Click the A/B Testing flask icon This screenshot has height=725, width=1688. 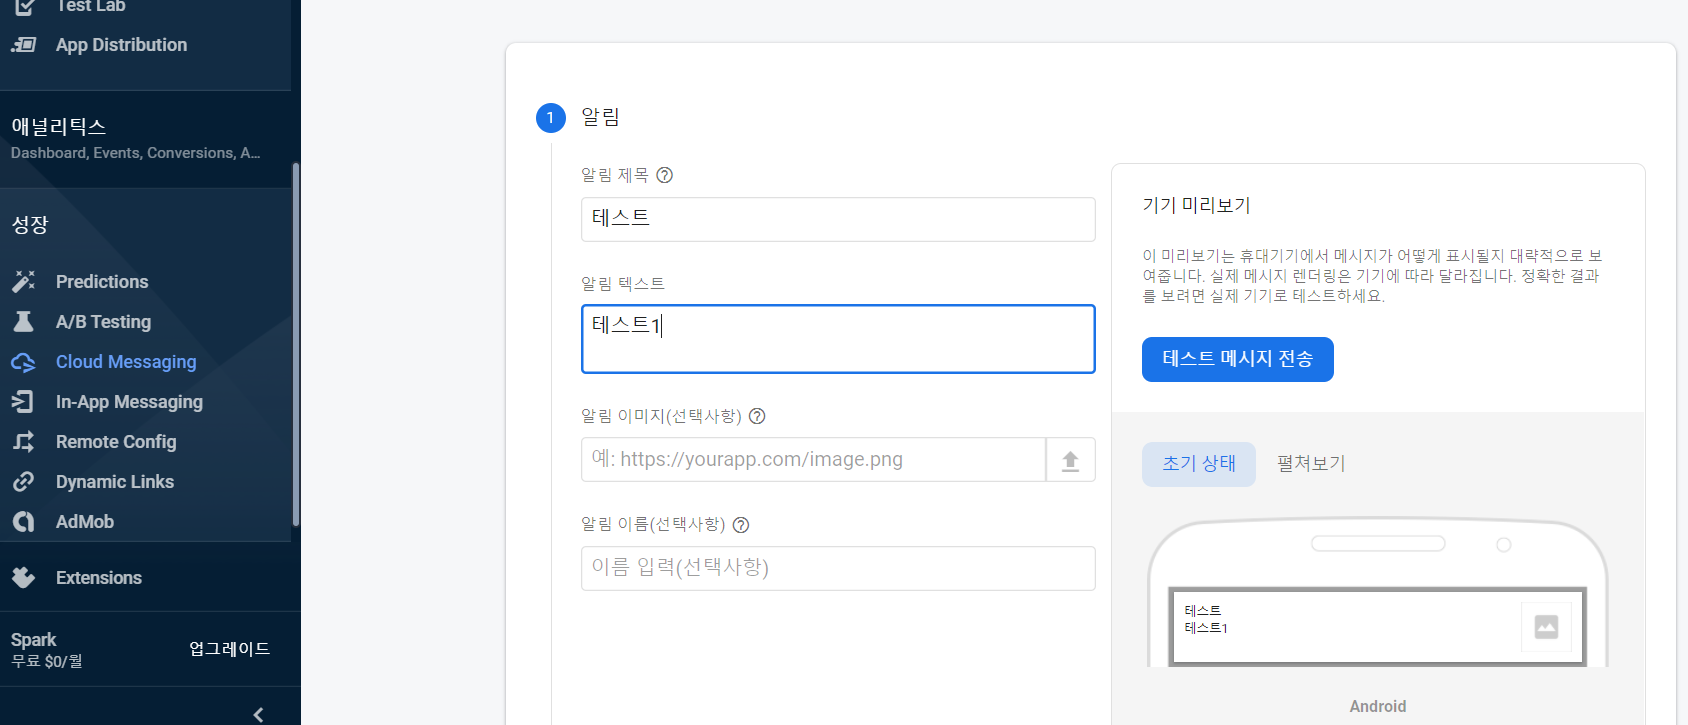(x=24, y=321)
